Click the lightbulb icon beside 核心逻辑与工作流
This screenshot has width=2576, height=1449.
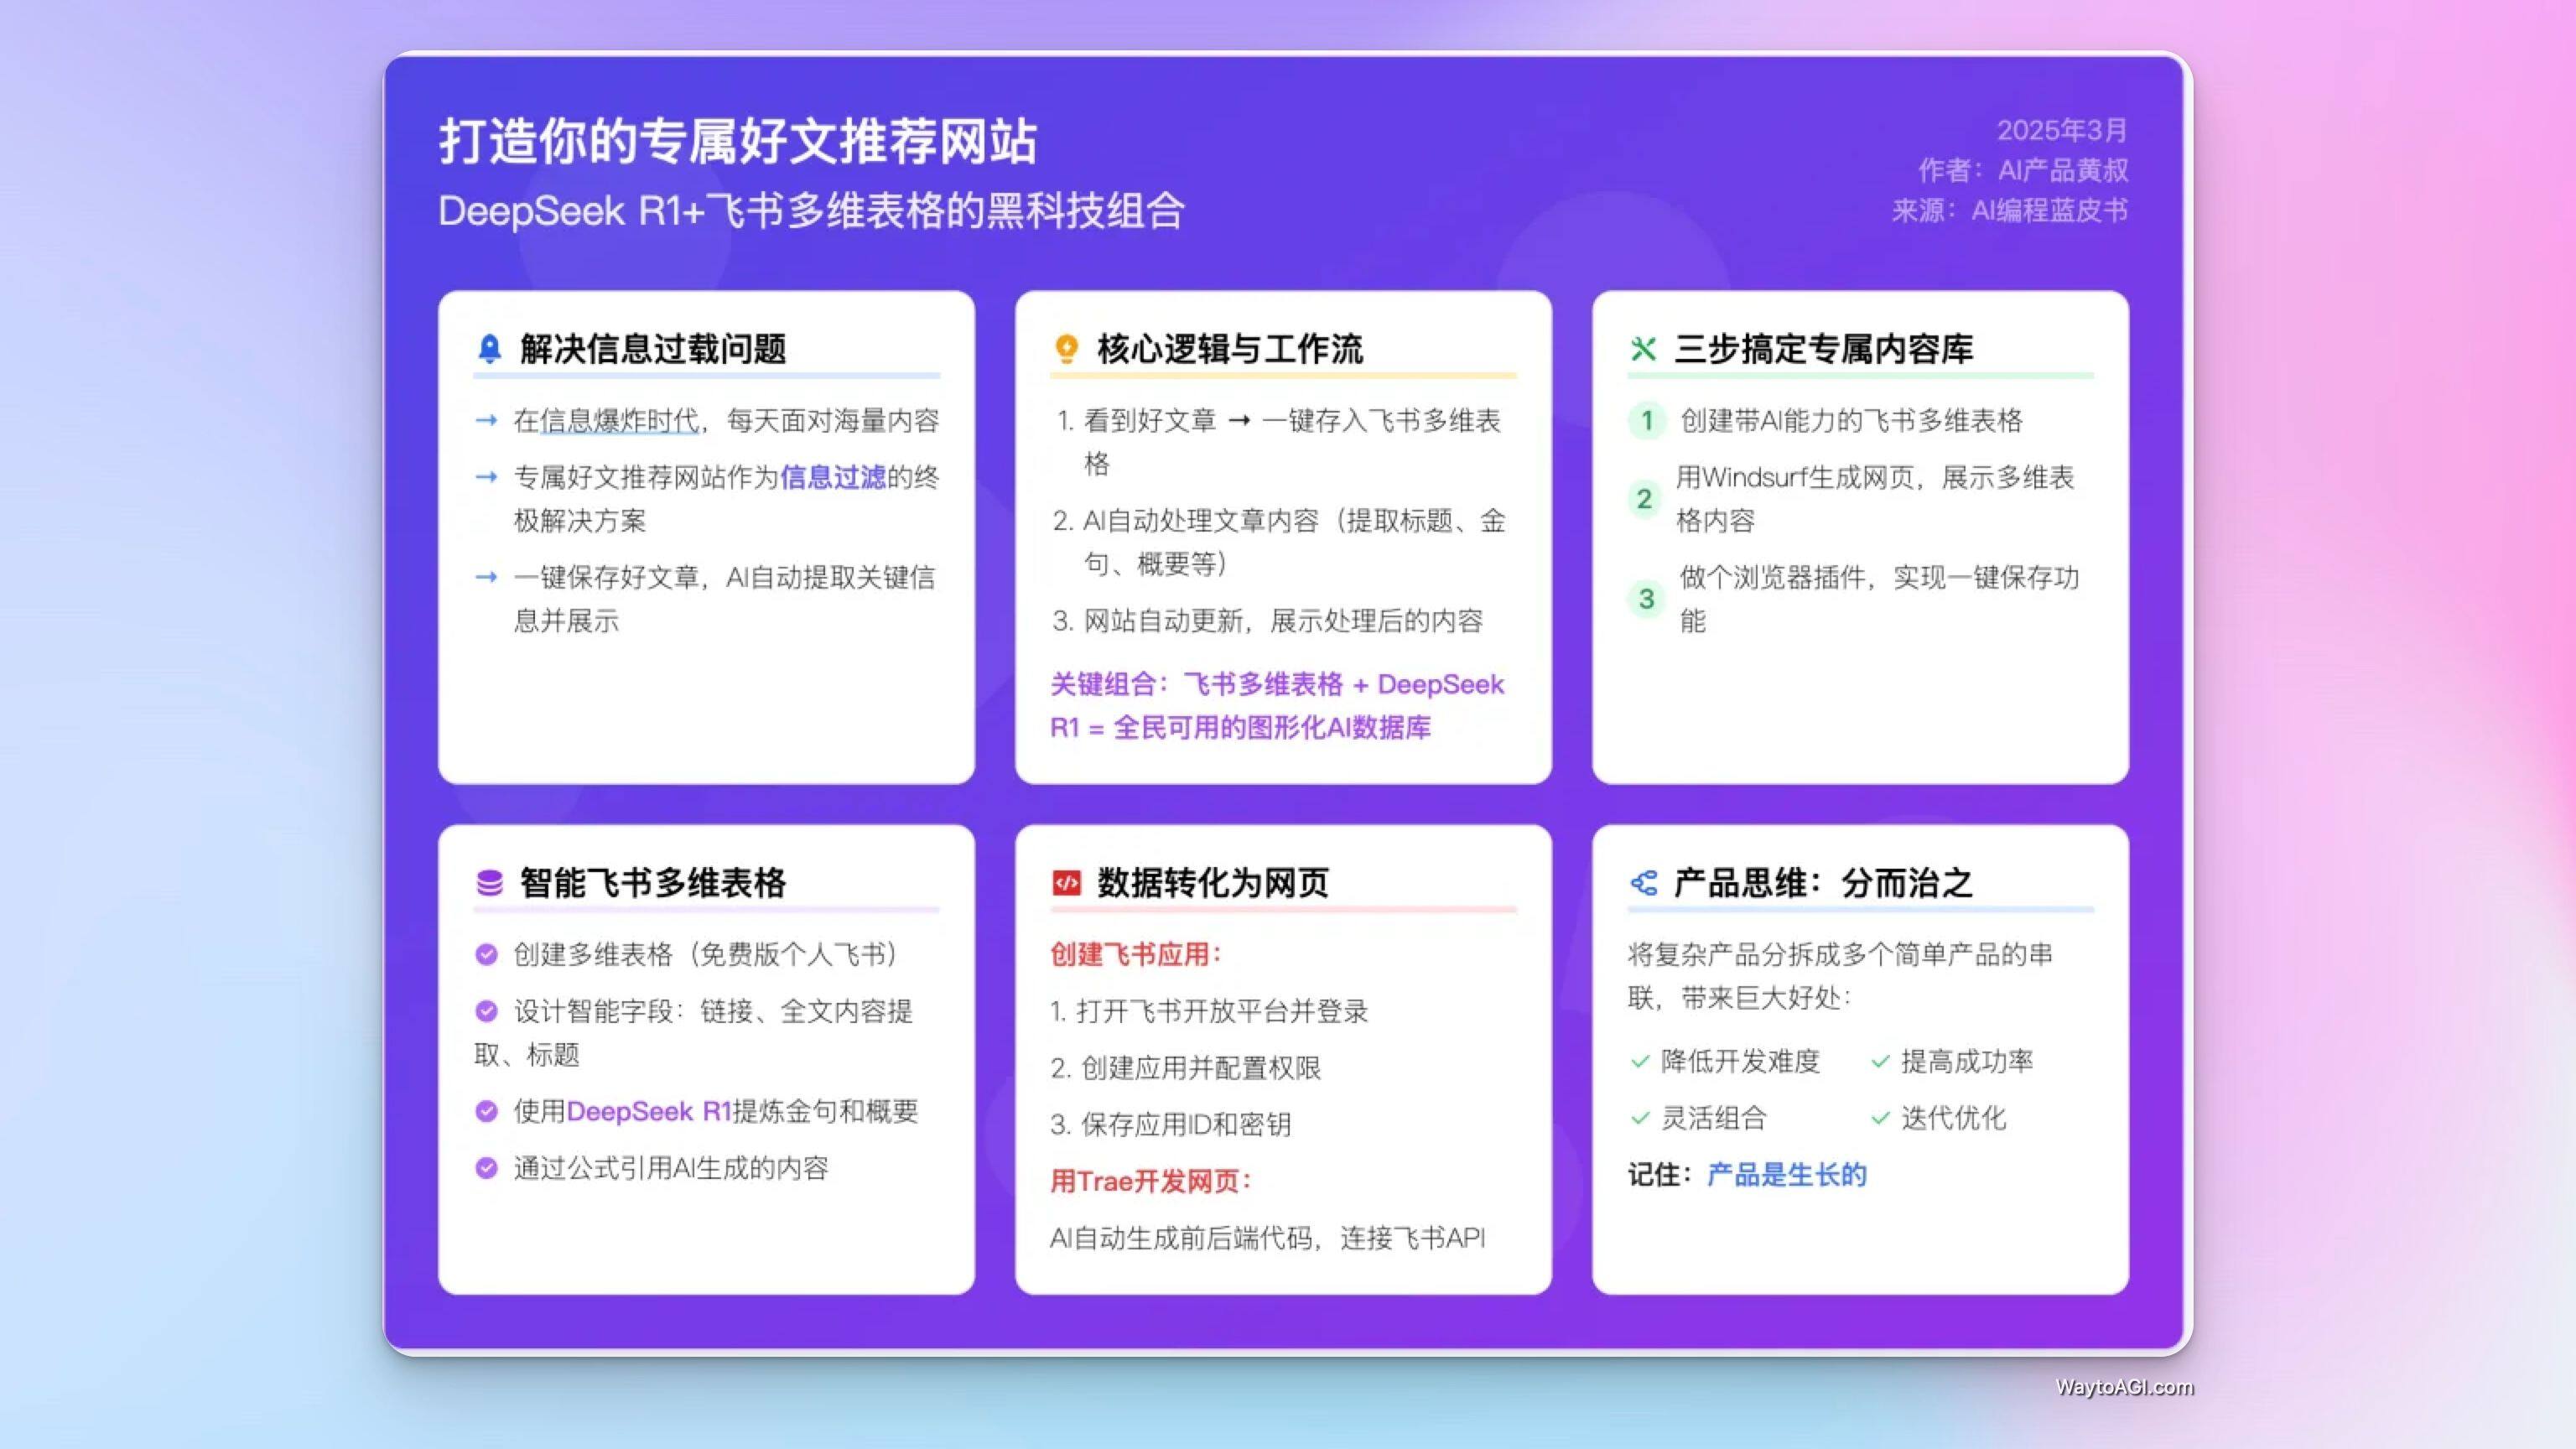point(1066,348)
